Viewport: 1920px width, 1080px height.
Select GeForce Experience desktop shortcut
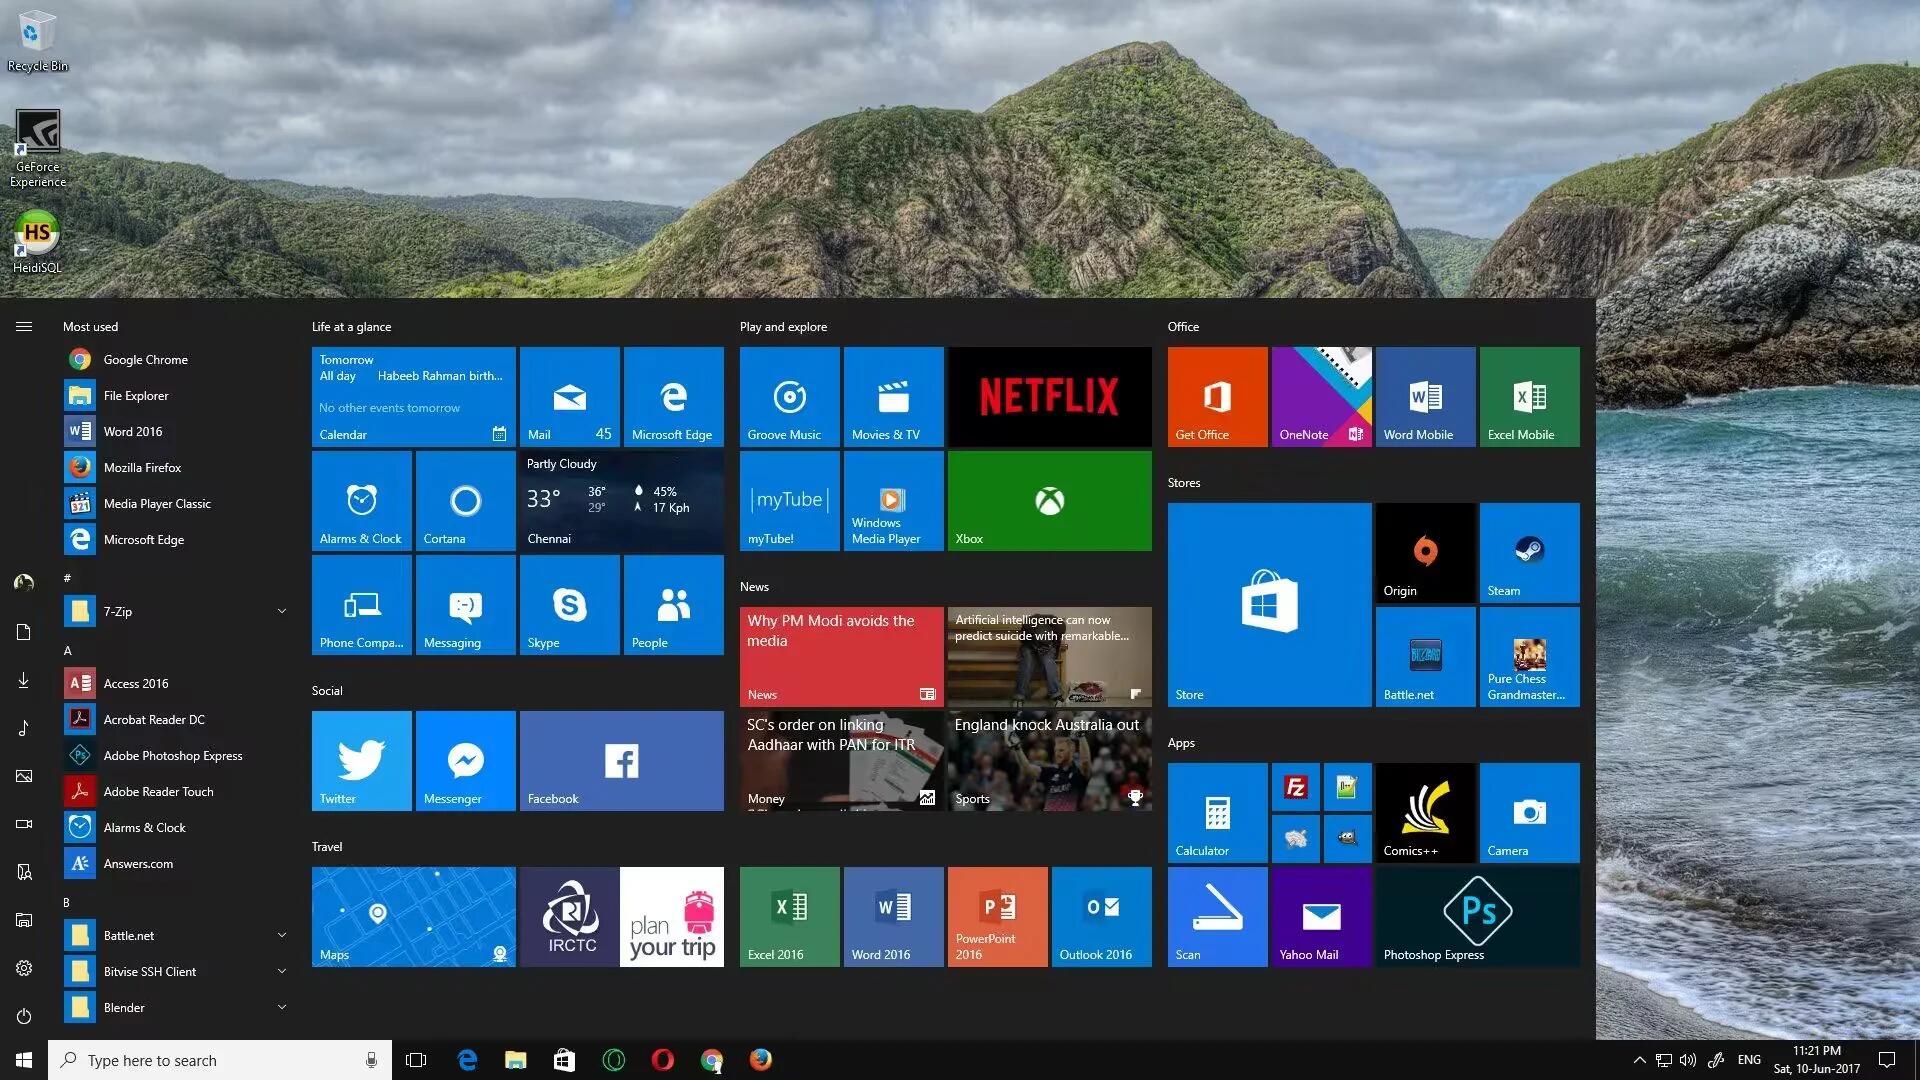pos(37,148)
